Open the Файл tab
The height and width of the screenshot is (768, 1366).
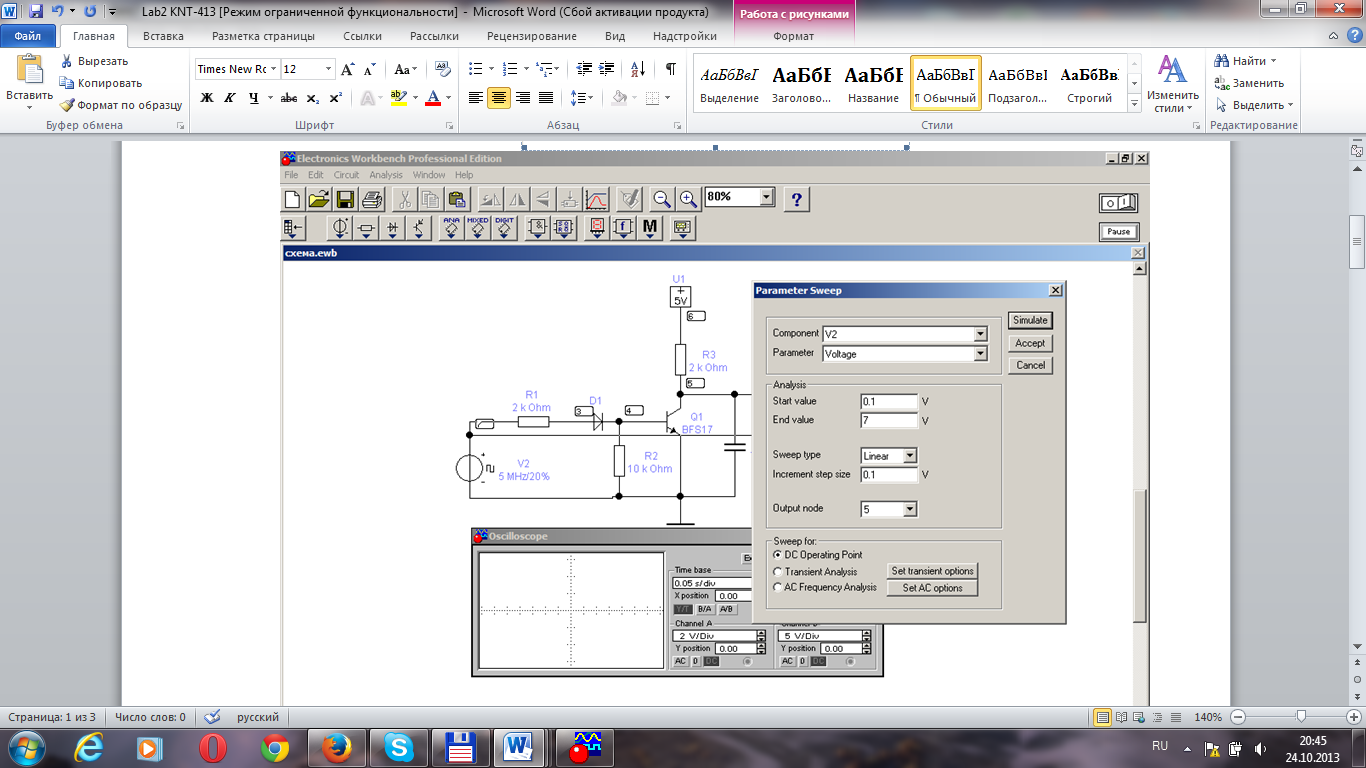pos(28,36)
